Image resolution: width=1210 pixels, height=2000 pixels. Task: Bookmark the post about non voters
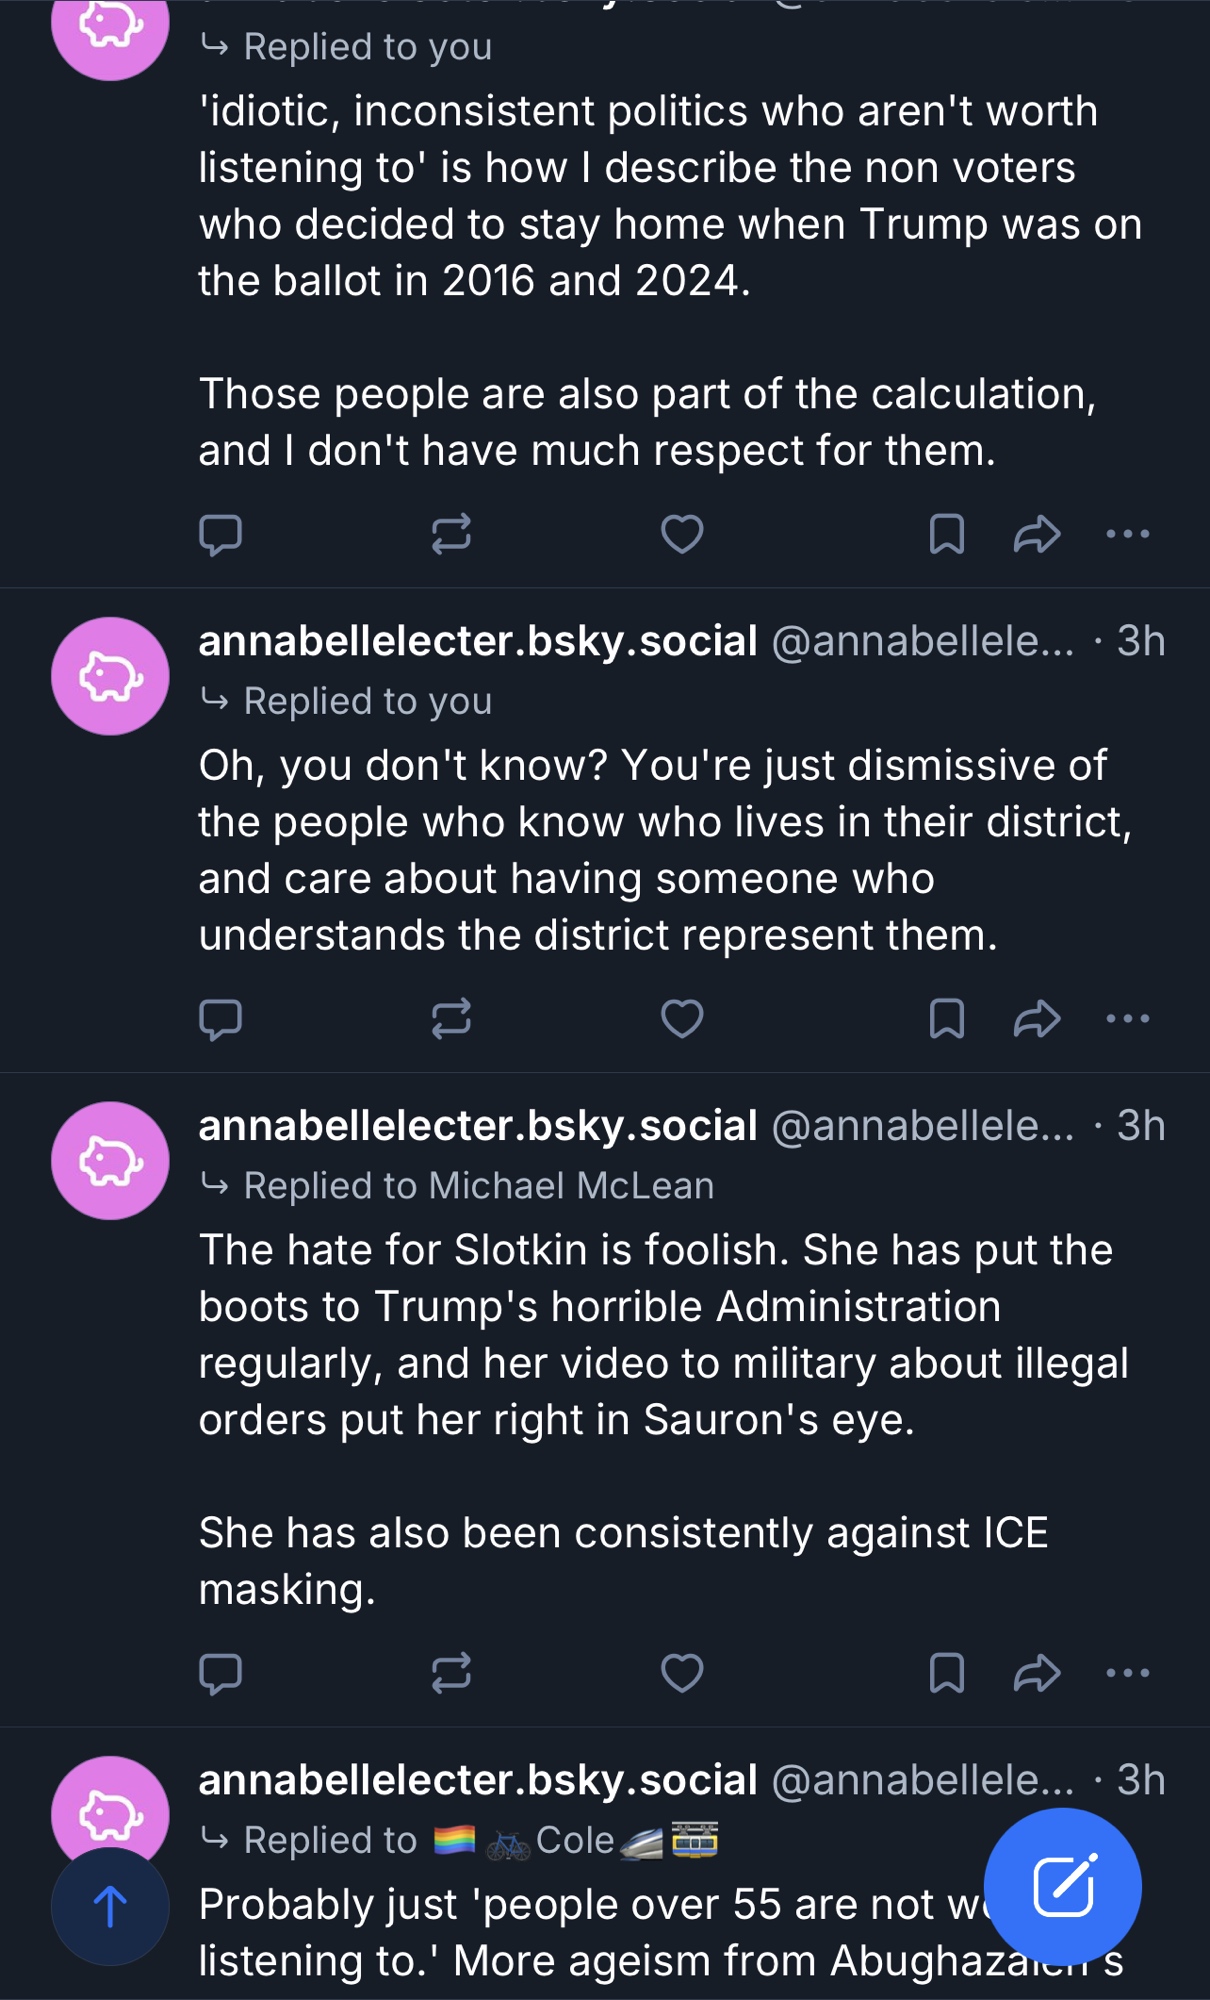point(946,534)
